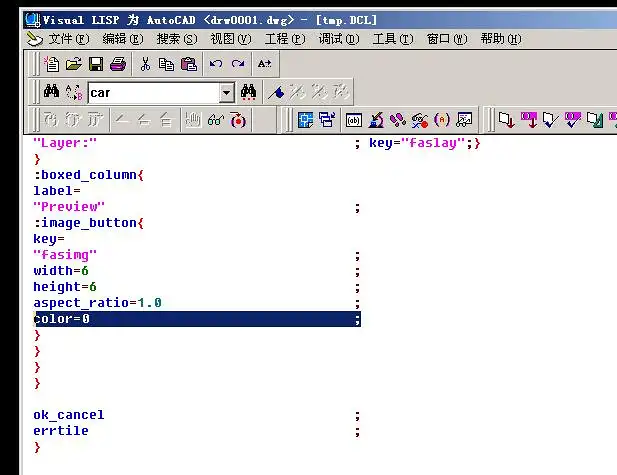Click the Replace A-to-B icon
This screenshot has width=617, height=475.
[74, 92]
